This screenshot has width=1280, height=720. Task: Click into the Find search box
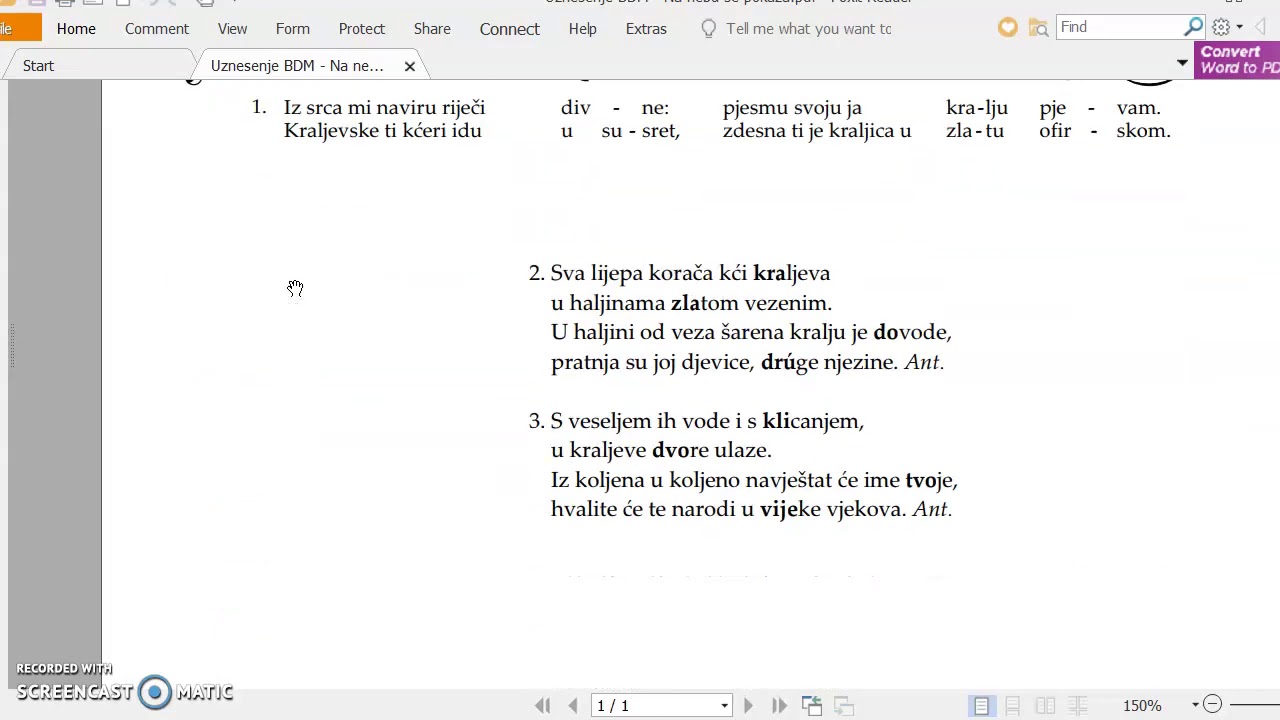click(1118, 27)
